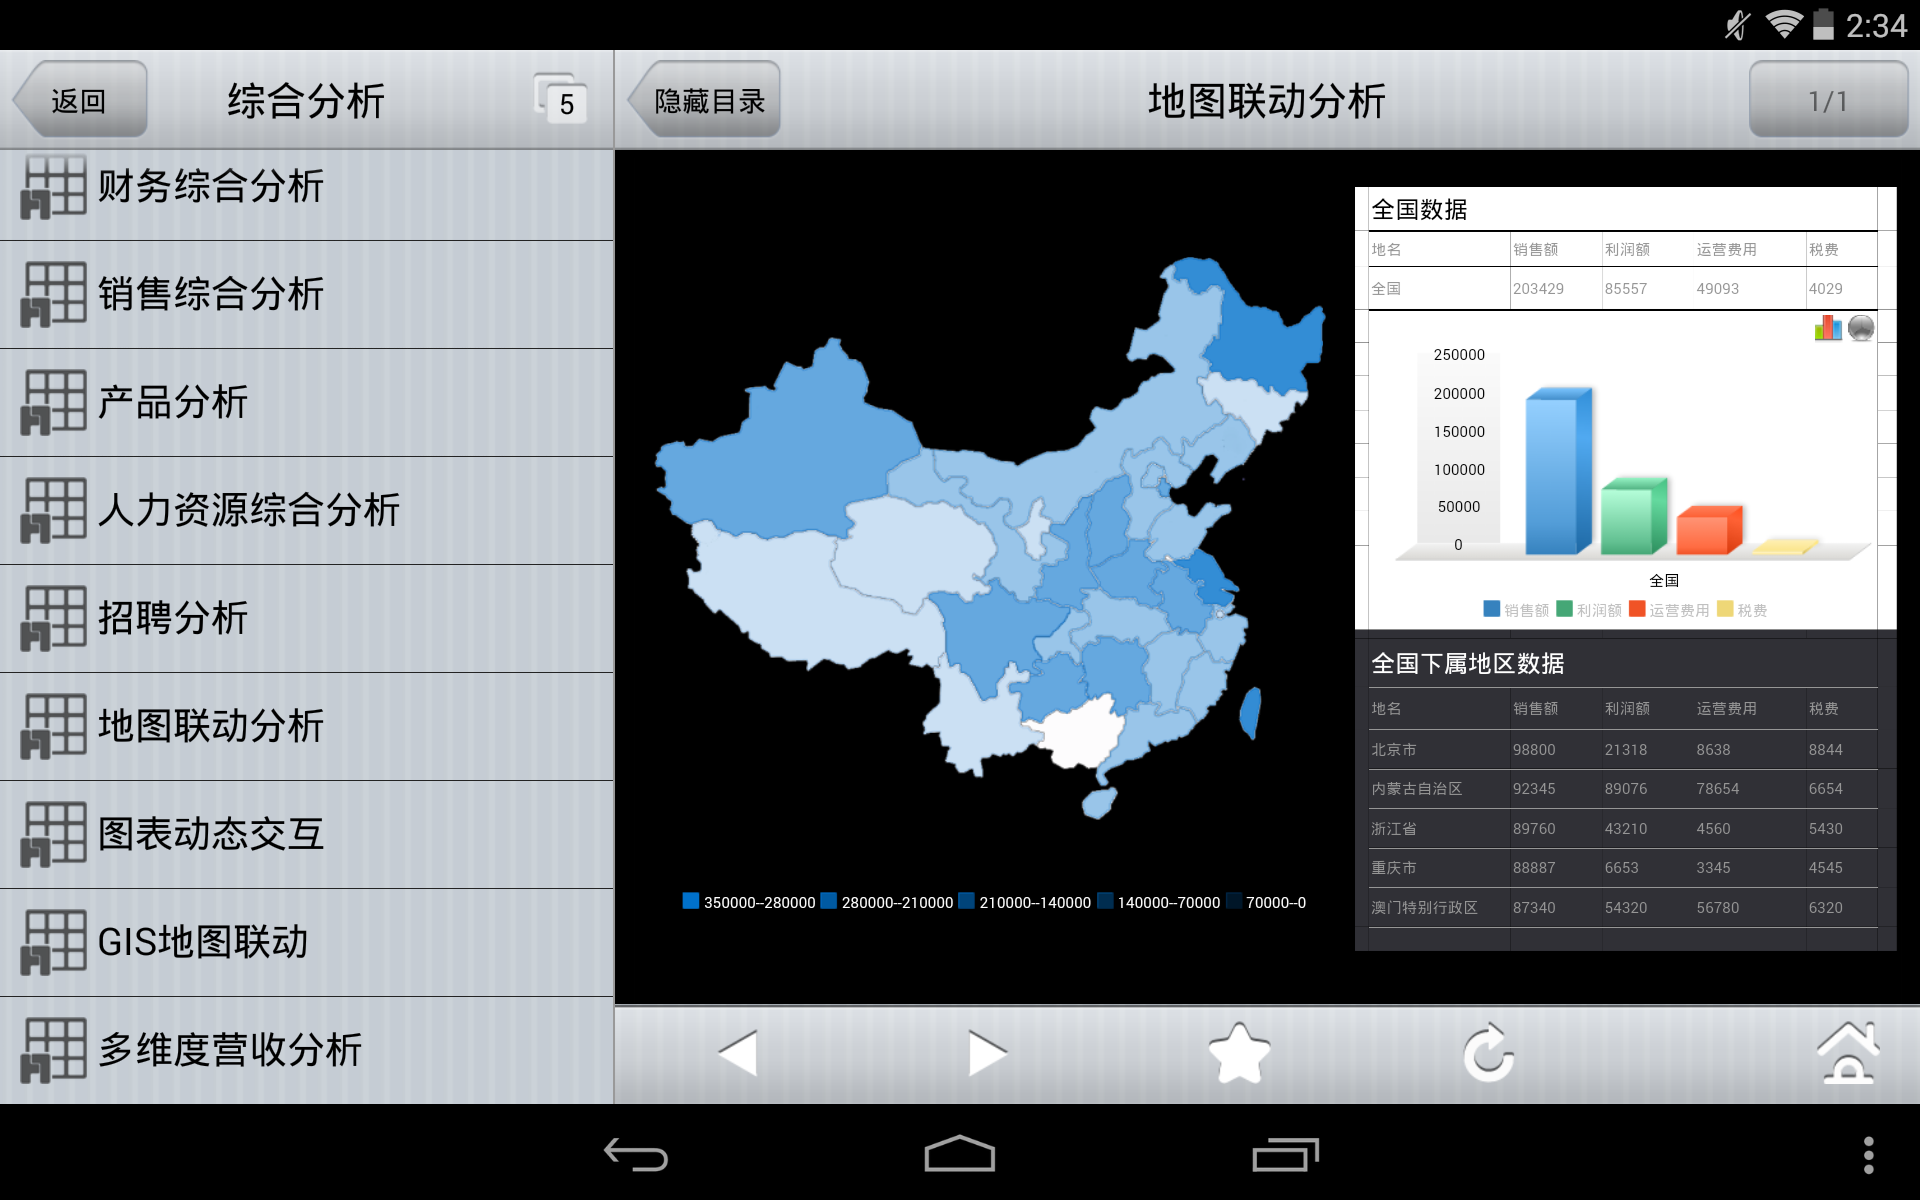Open 人力资源综合分析 report
This screenshot has width=1920, height=1200.
pos(306,511)
